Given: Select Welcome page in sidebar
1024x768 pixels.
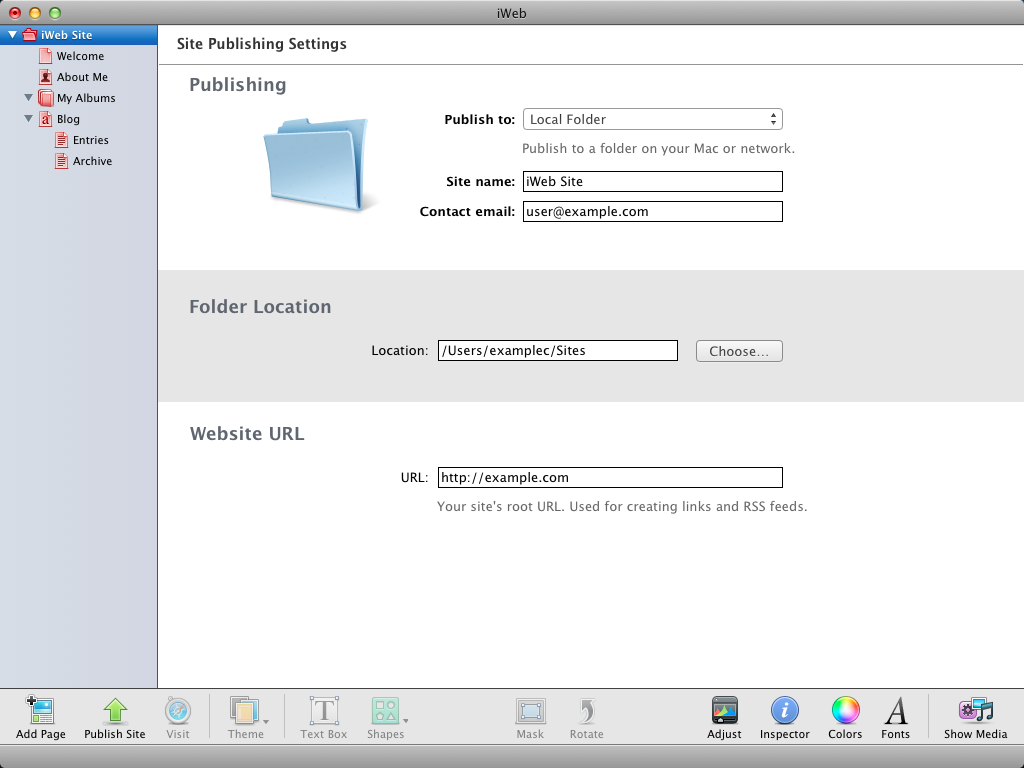Looking at the screenshot, I should pos(80,56).
